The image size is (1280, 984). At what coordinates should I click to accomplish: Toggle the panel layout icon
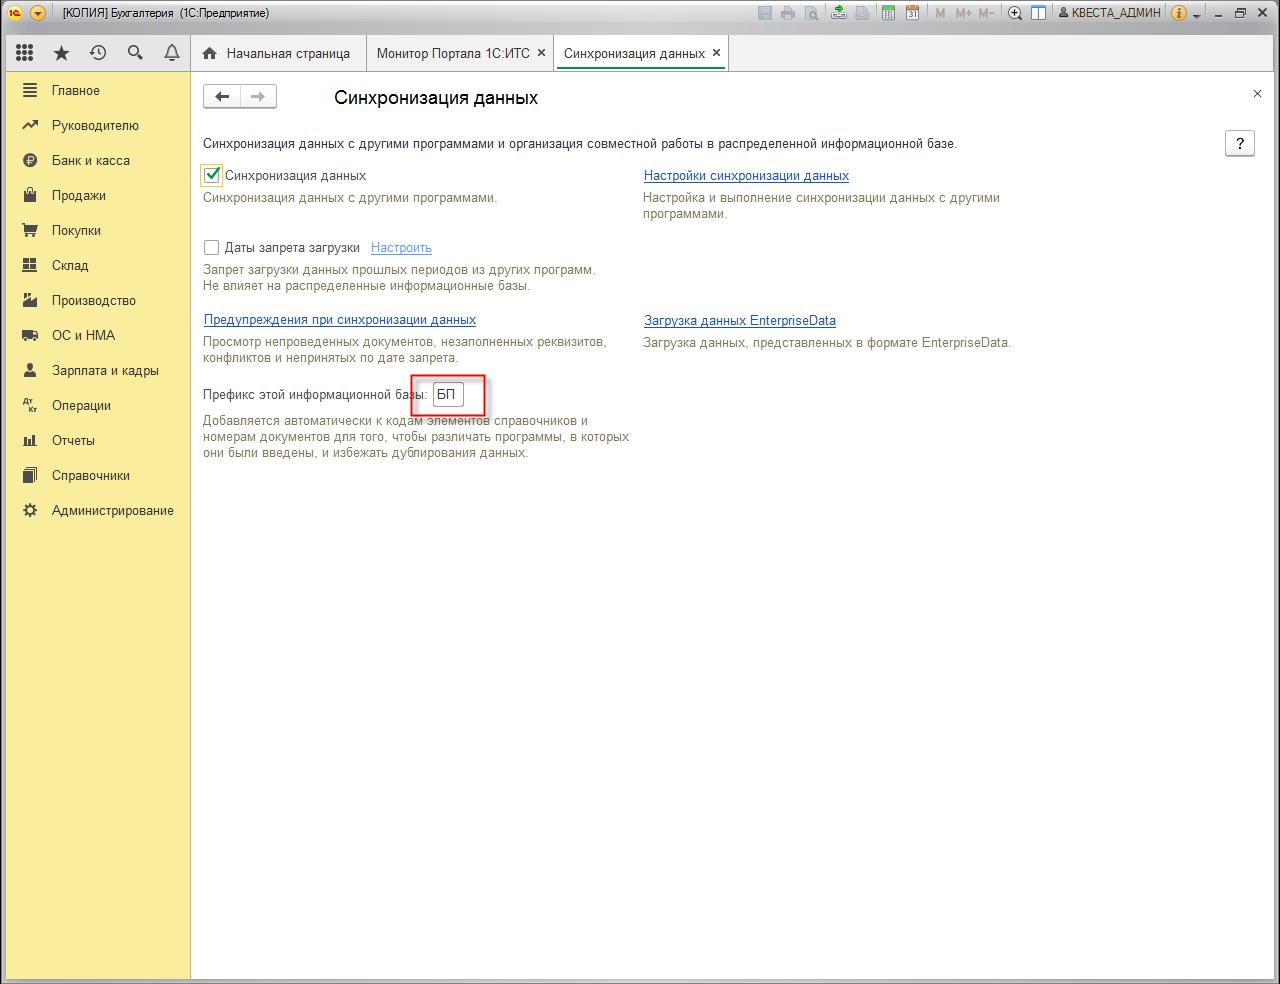point(1039,13)
